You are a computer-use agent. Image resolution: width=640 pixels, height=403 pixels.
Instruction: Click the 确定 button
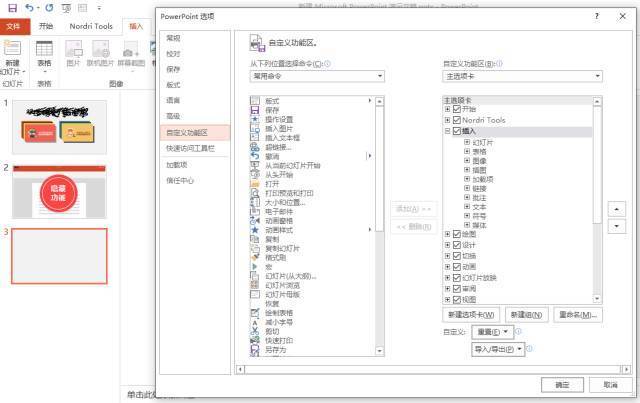coord(562,385)
